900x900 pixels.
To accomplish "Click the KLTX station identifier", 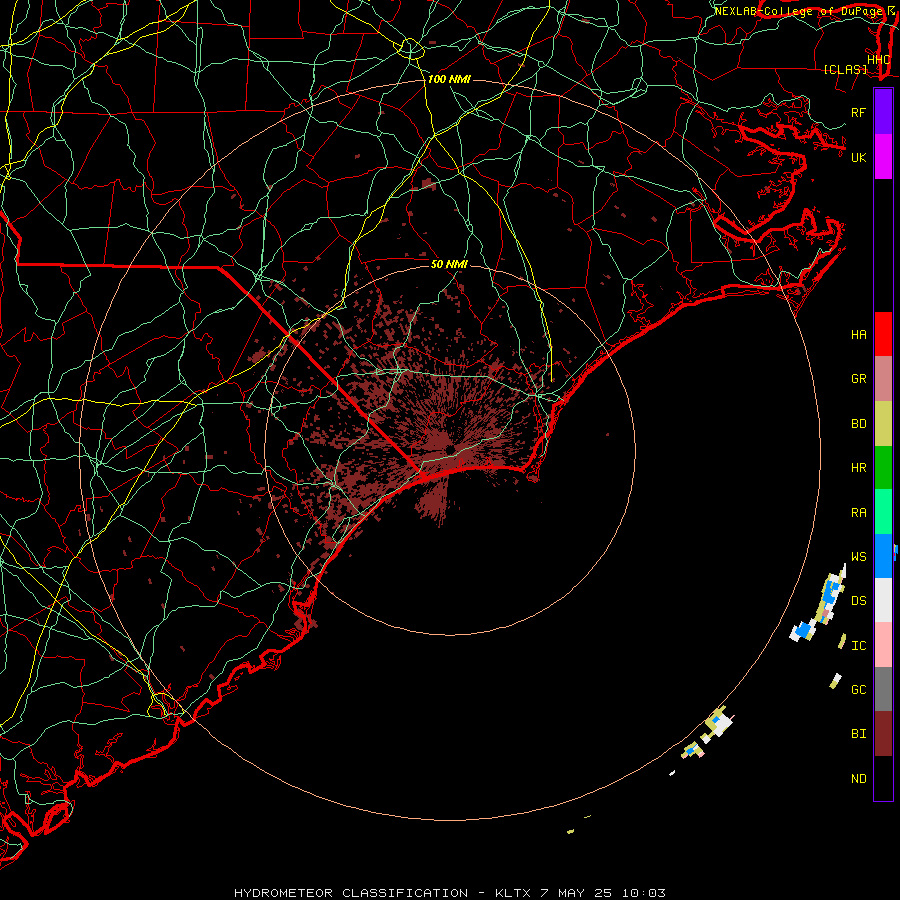I will [x=512, y=893].
